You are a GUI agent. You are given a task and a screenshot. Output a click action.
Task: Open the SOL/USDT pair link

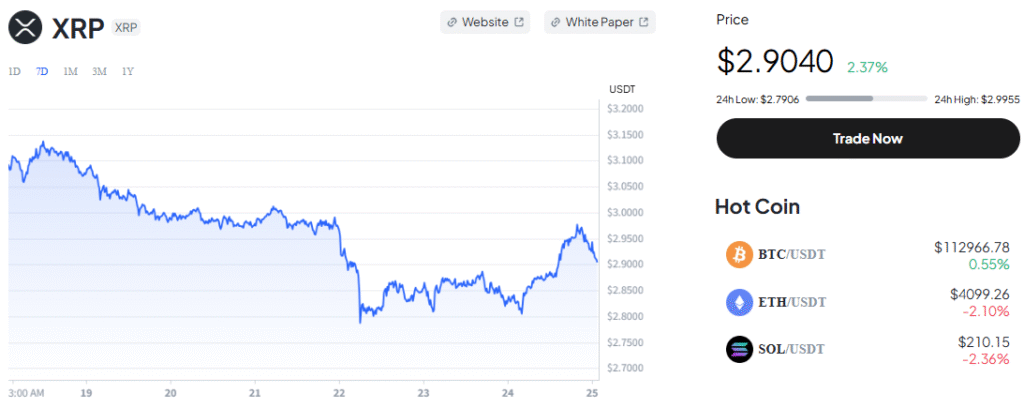pyautogui.click(x=792, y=349)
